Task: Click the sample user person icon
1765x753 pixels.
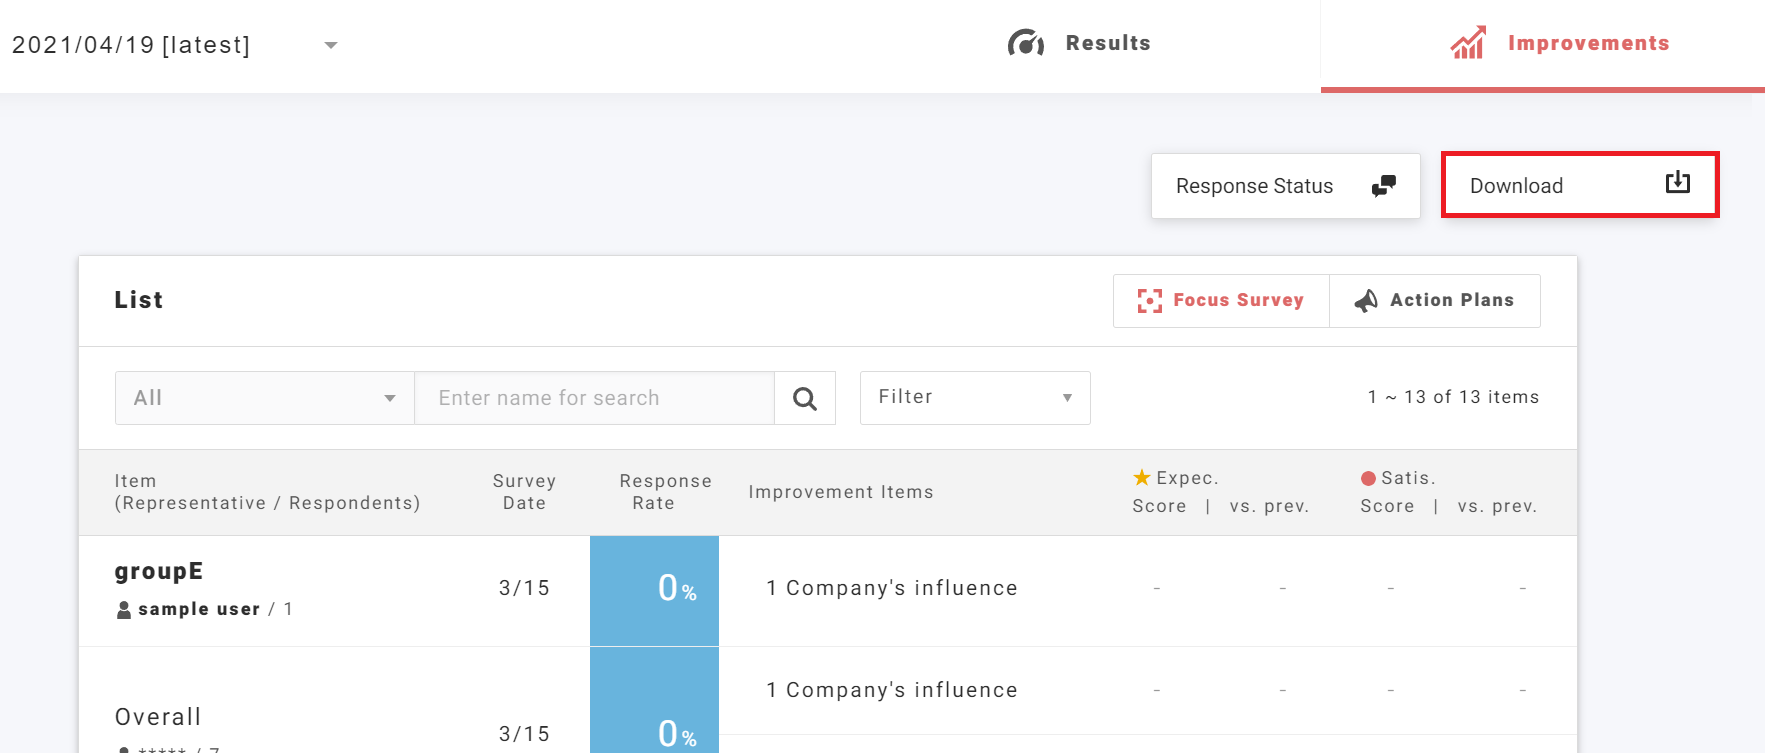Action: (x=124, y=610)
